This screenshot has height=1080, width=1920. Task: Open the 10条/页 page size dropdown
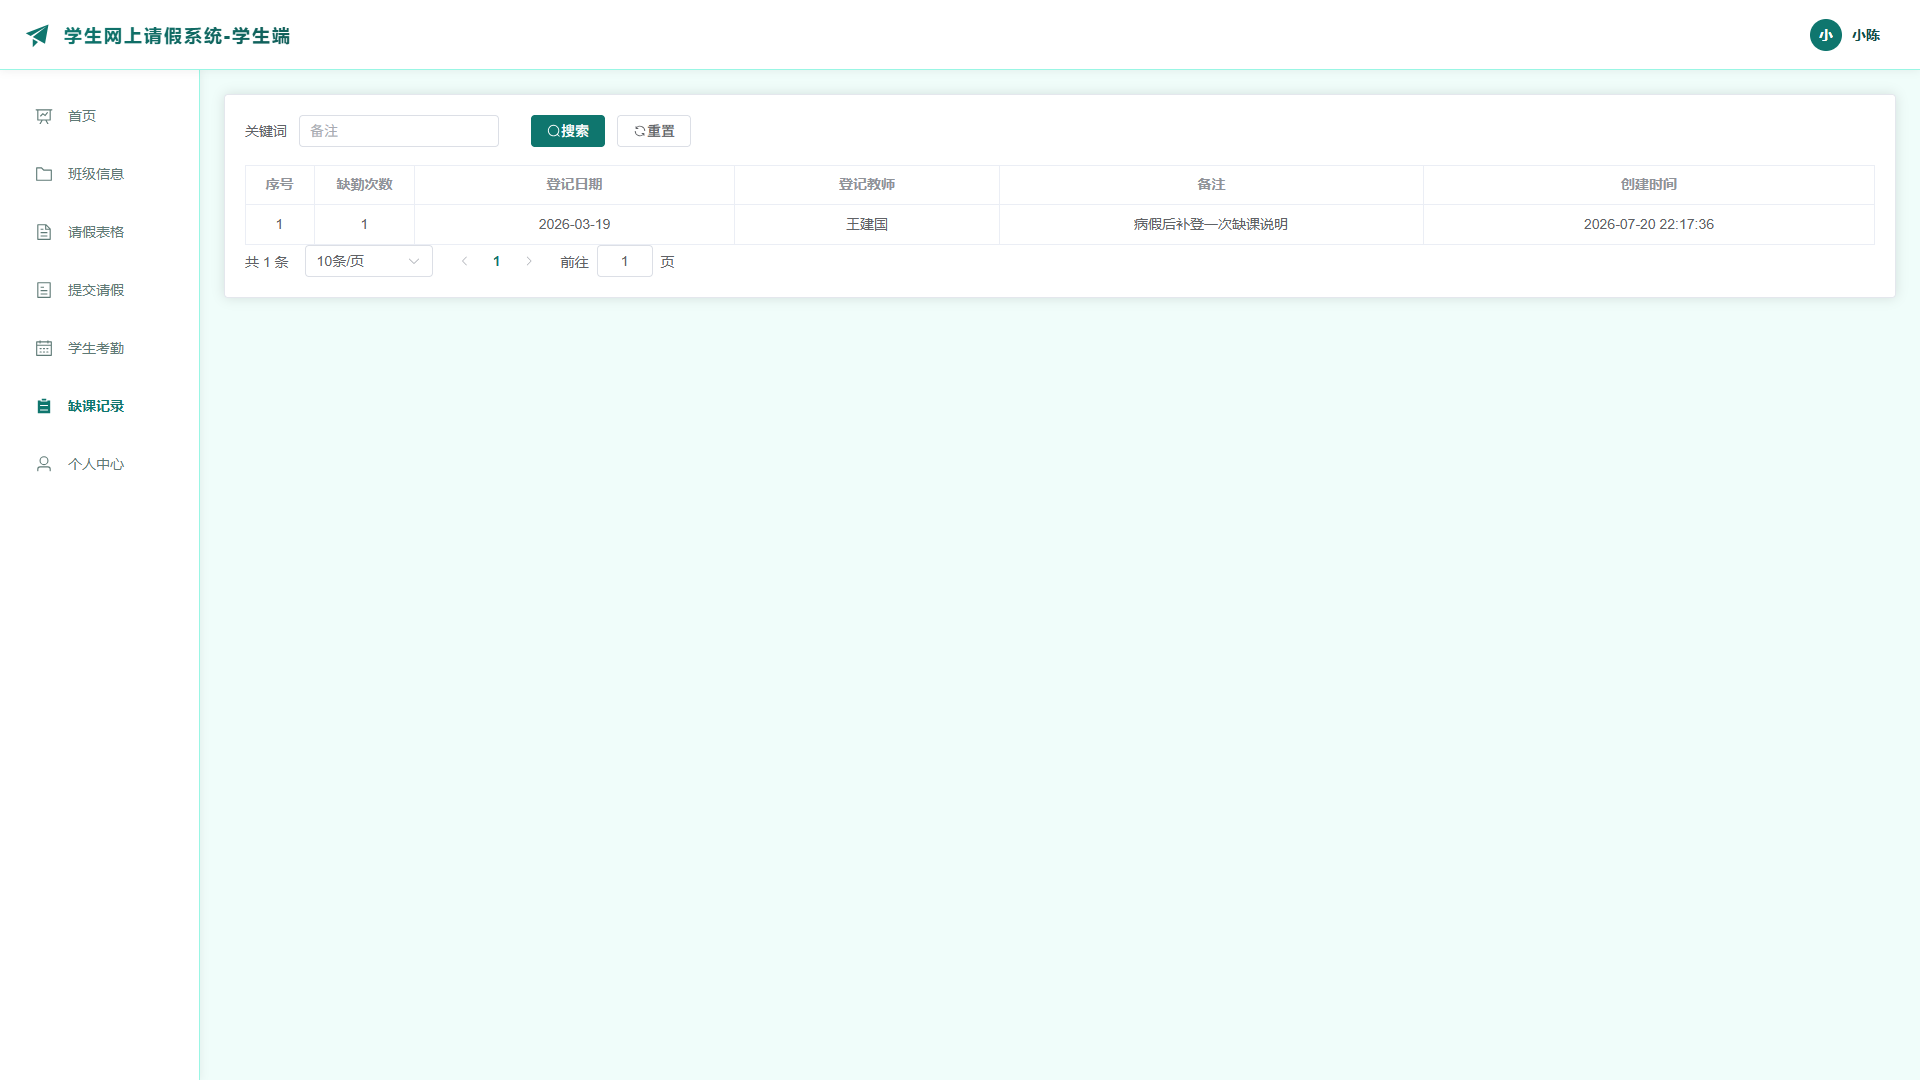368,261
